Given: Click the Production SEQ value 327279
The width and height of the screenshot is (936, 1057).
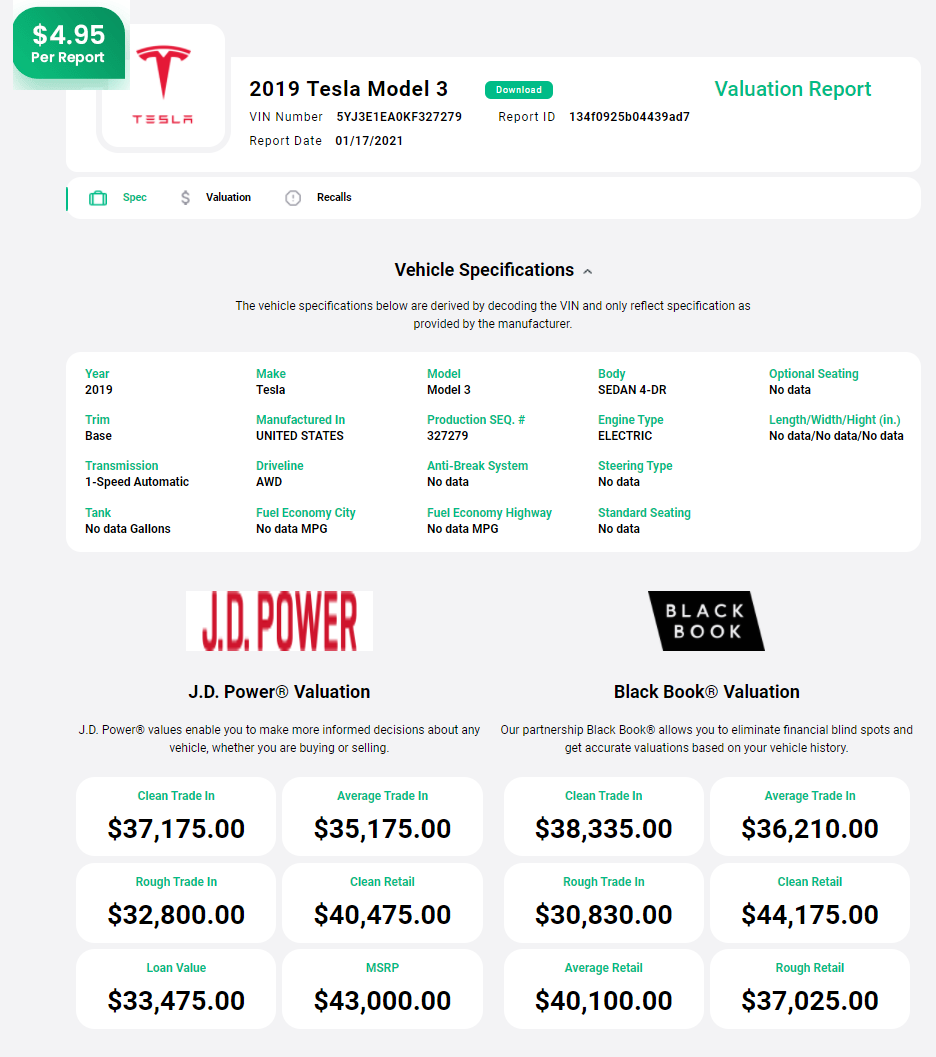Looking at the screenshot, I should pos(447,435).
